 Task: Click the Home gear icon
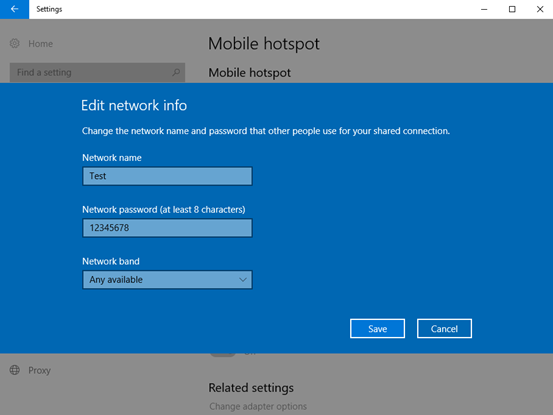pos(14,43)
